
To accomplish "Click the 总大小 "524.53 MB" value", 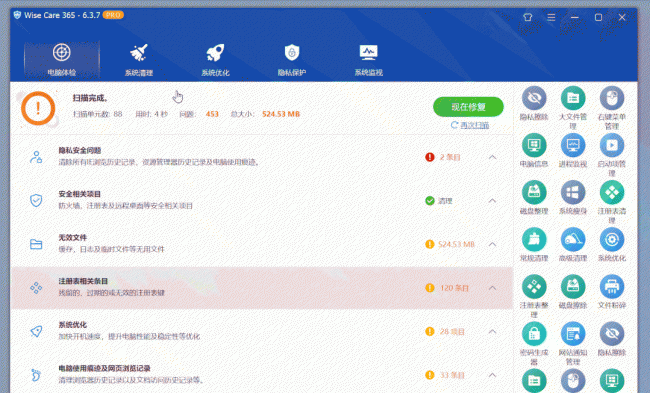I will [281, 114].
